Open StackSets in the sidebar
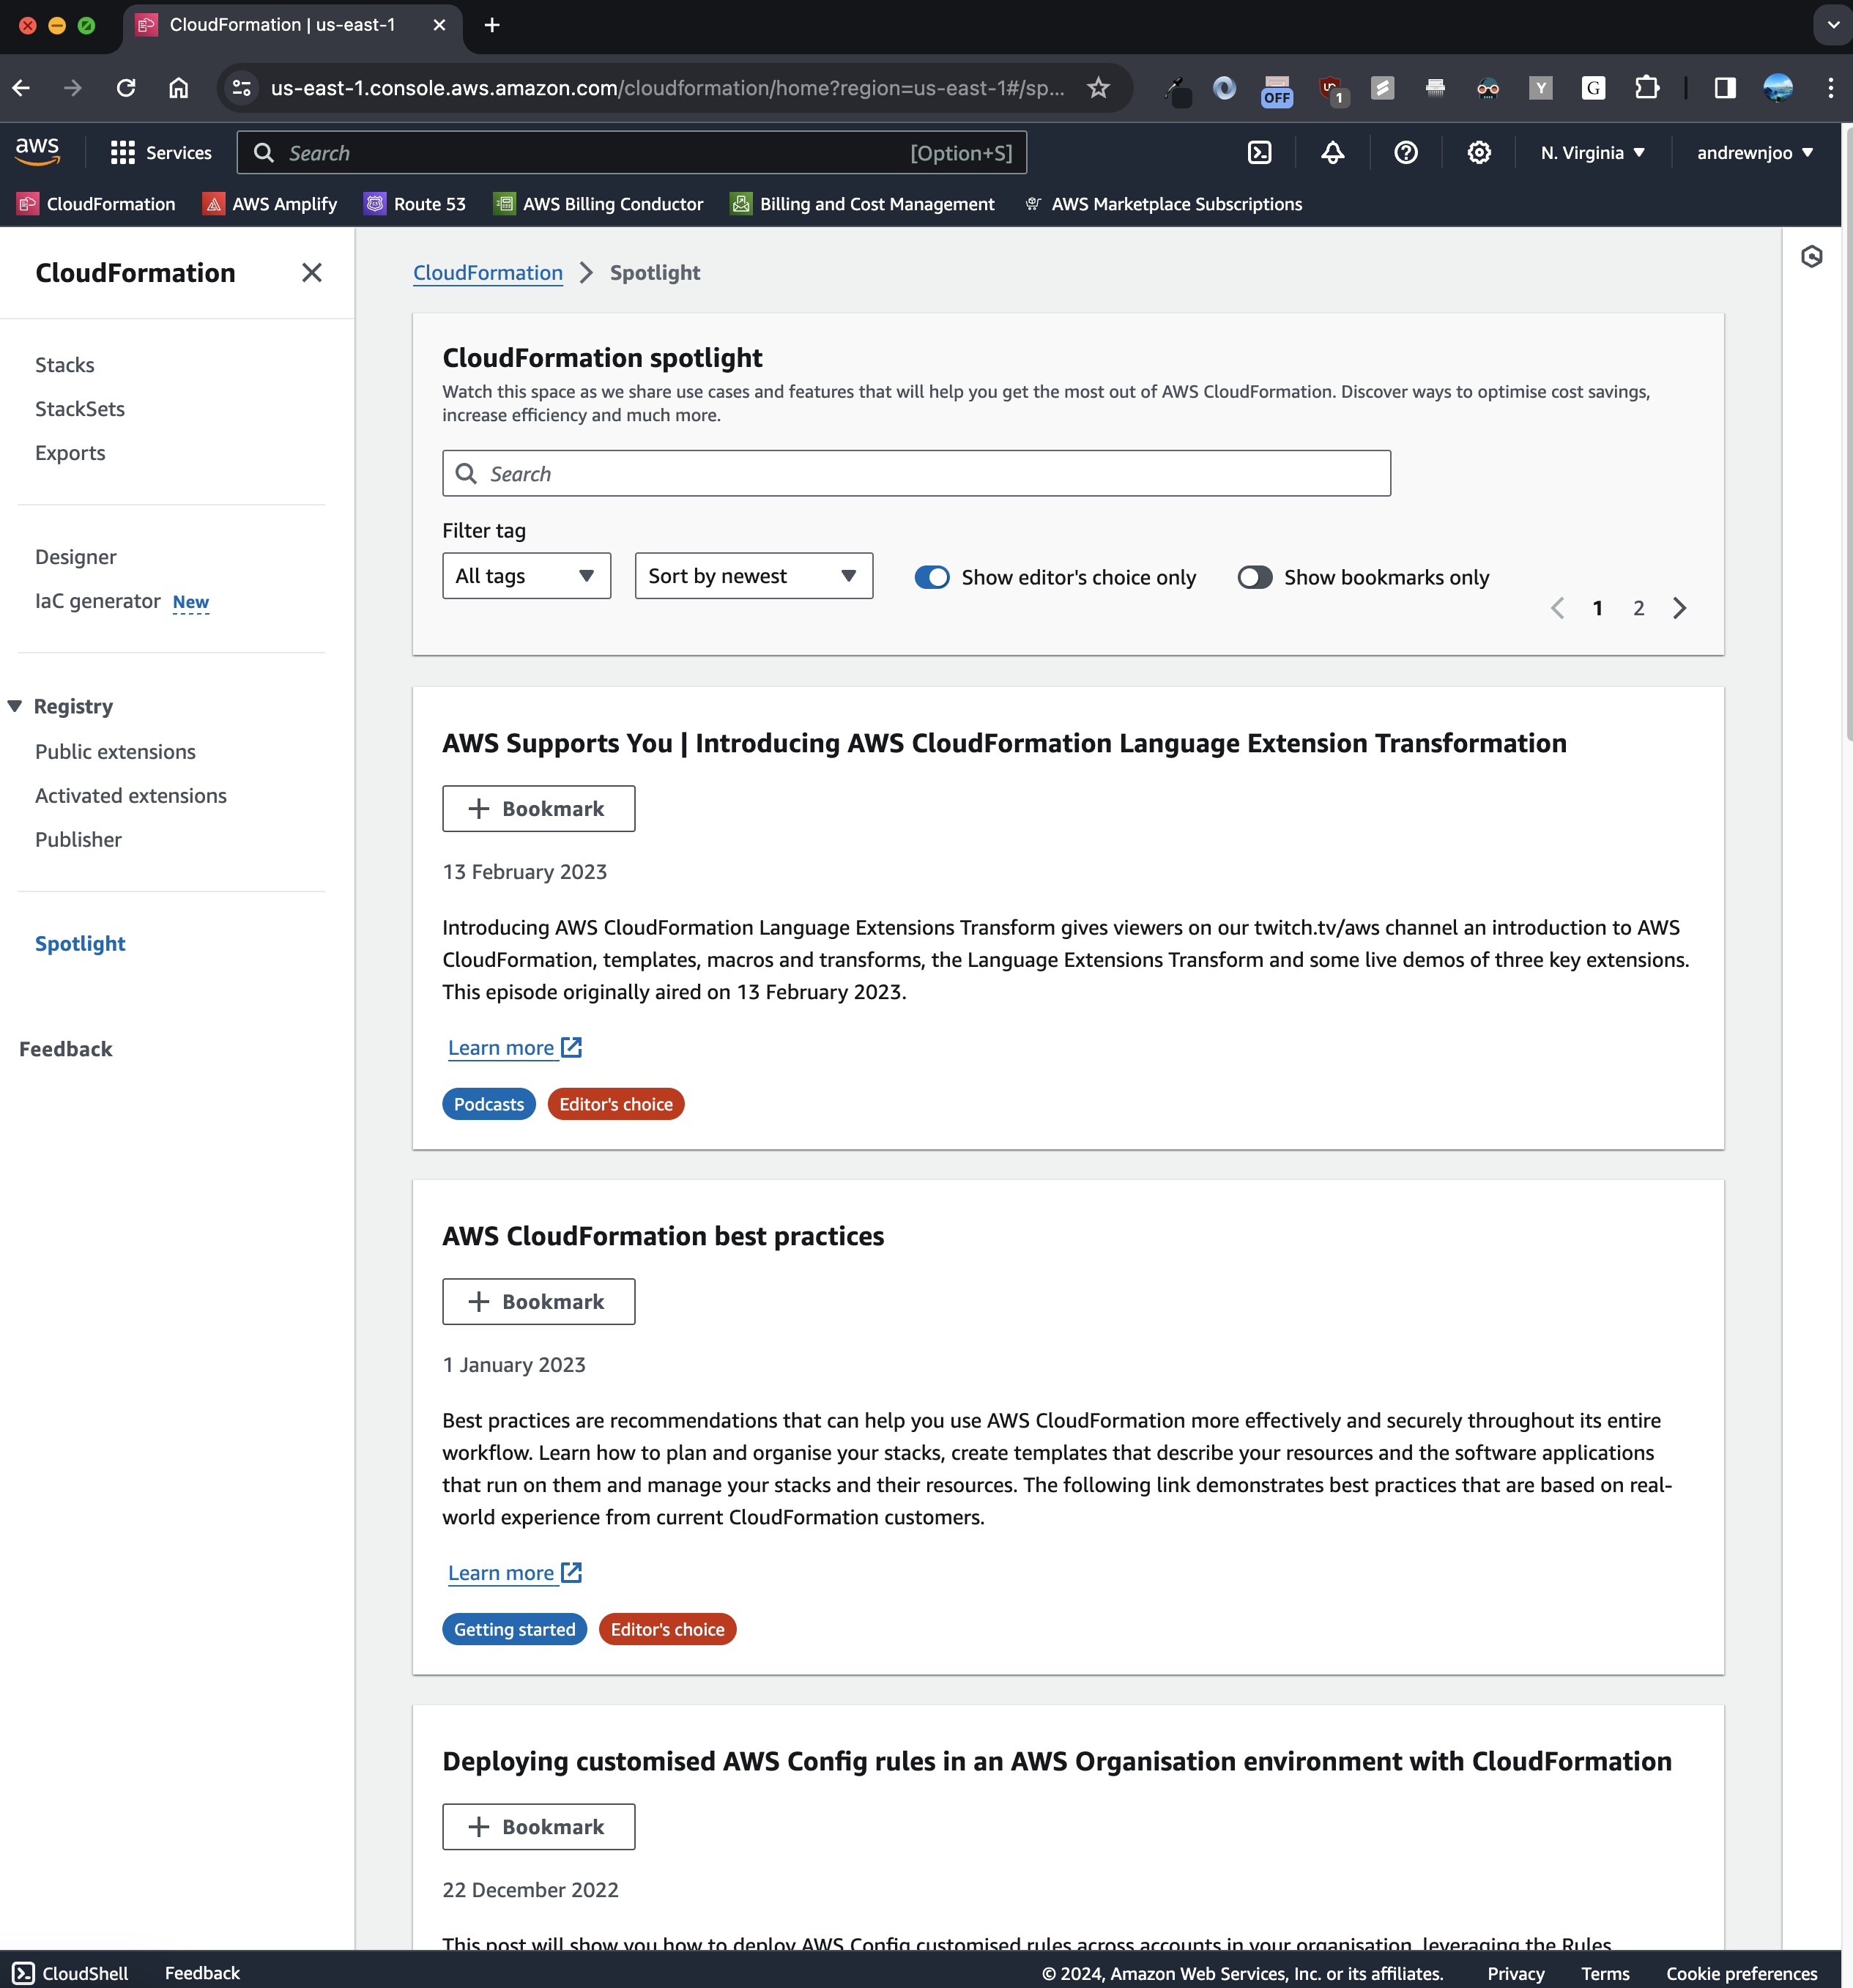Viewport: 1853px width, 1988px height. tap(80, 409)
